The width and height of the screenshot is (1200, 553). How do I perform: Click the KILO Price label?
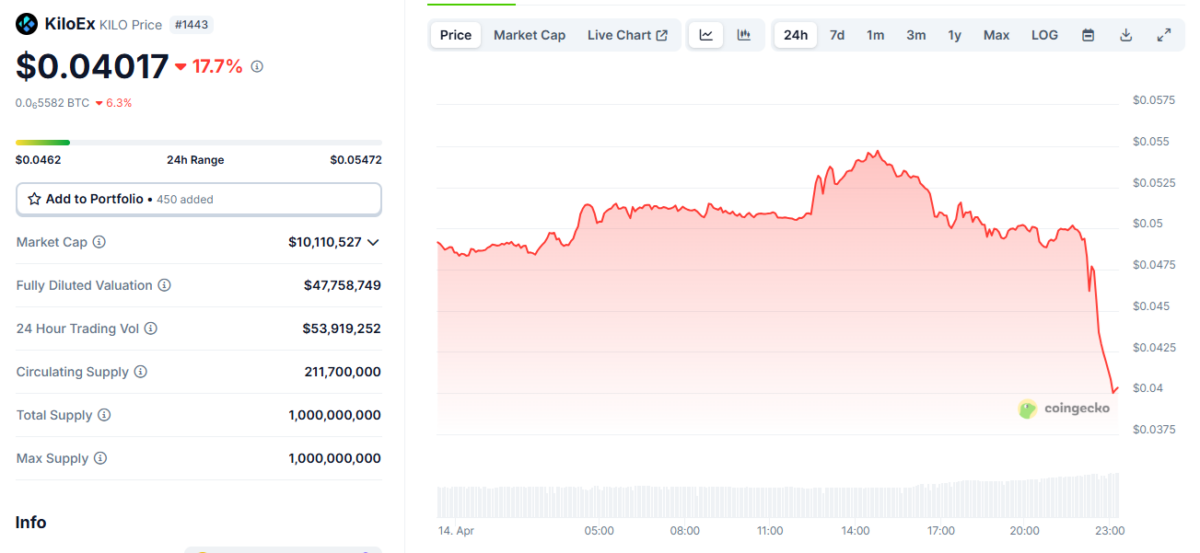[x=130, y=25]
